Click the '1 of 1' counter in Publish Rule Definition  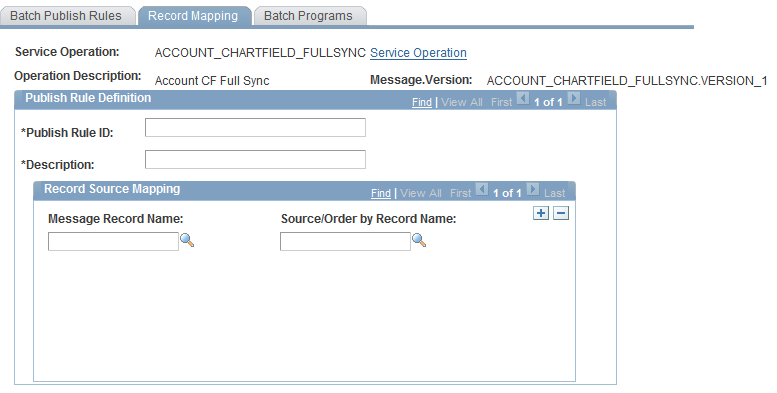point(548,102)
